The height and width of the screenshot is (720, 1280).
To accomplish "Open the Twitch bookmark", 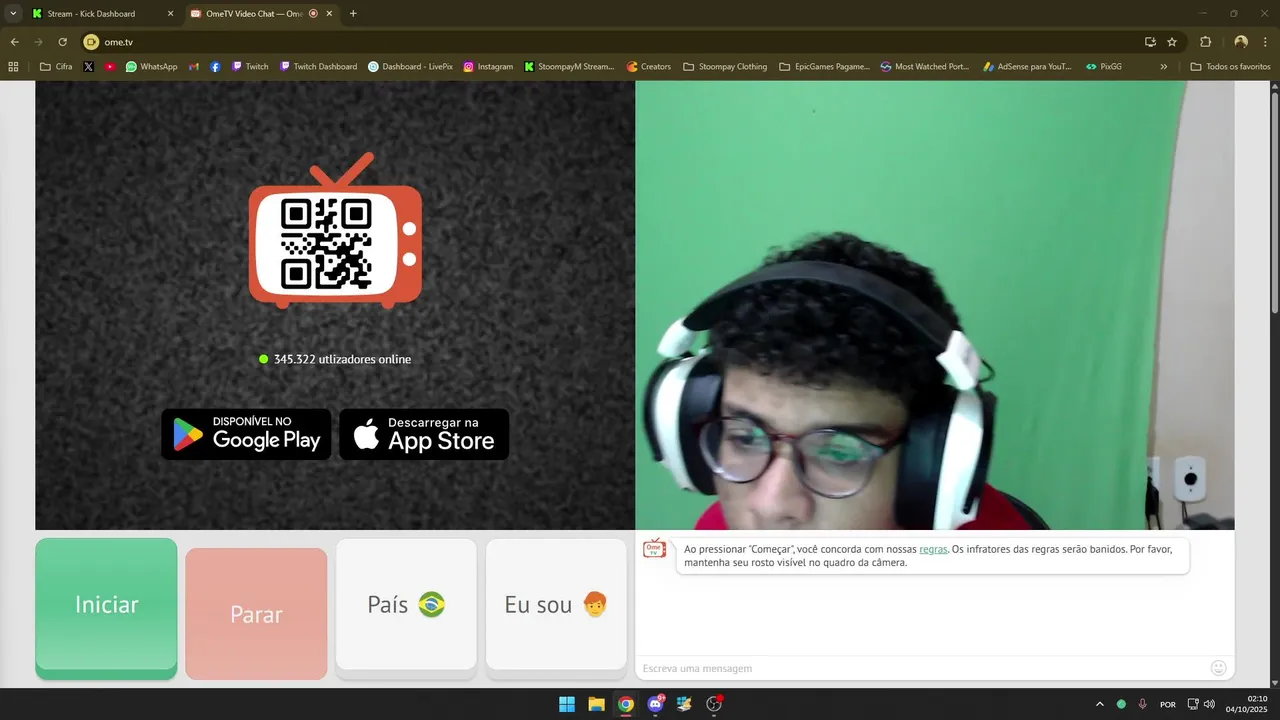I will (250, 67).
